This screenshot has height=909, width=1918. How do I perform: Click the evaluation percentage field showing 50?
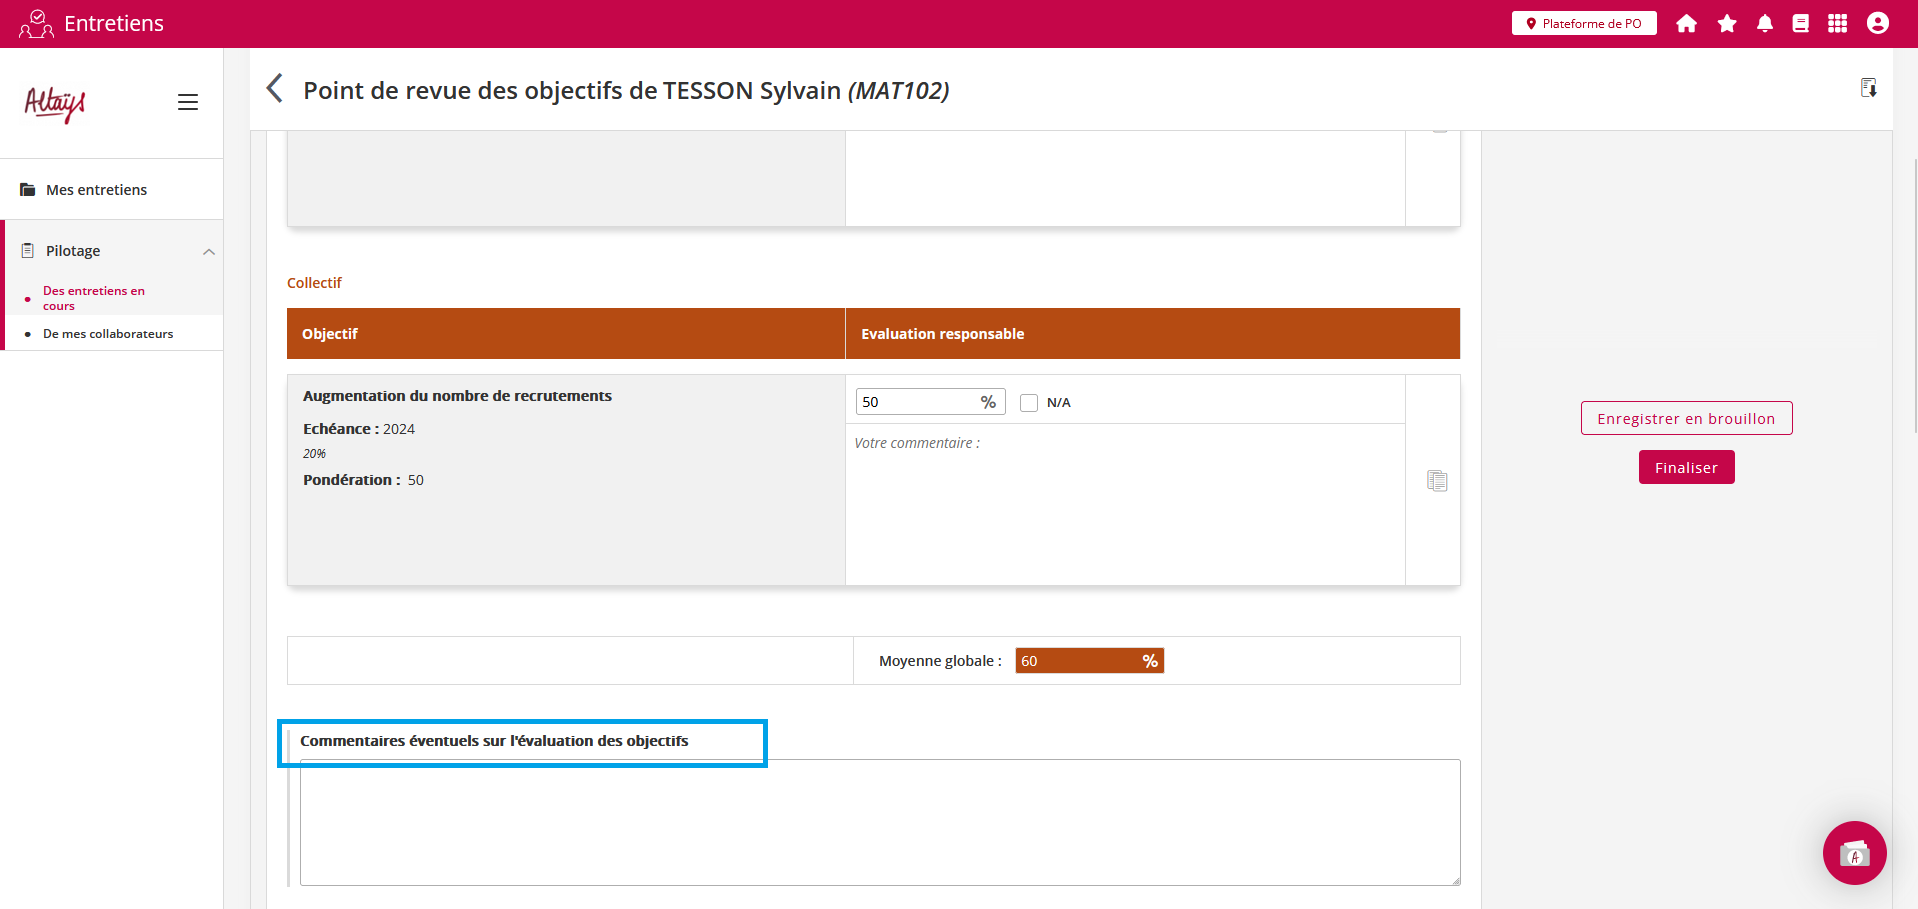point(915,402)
